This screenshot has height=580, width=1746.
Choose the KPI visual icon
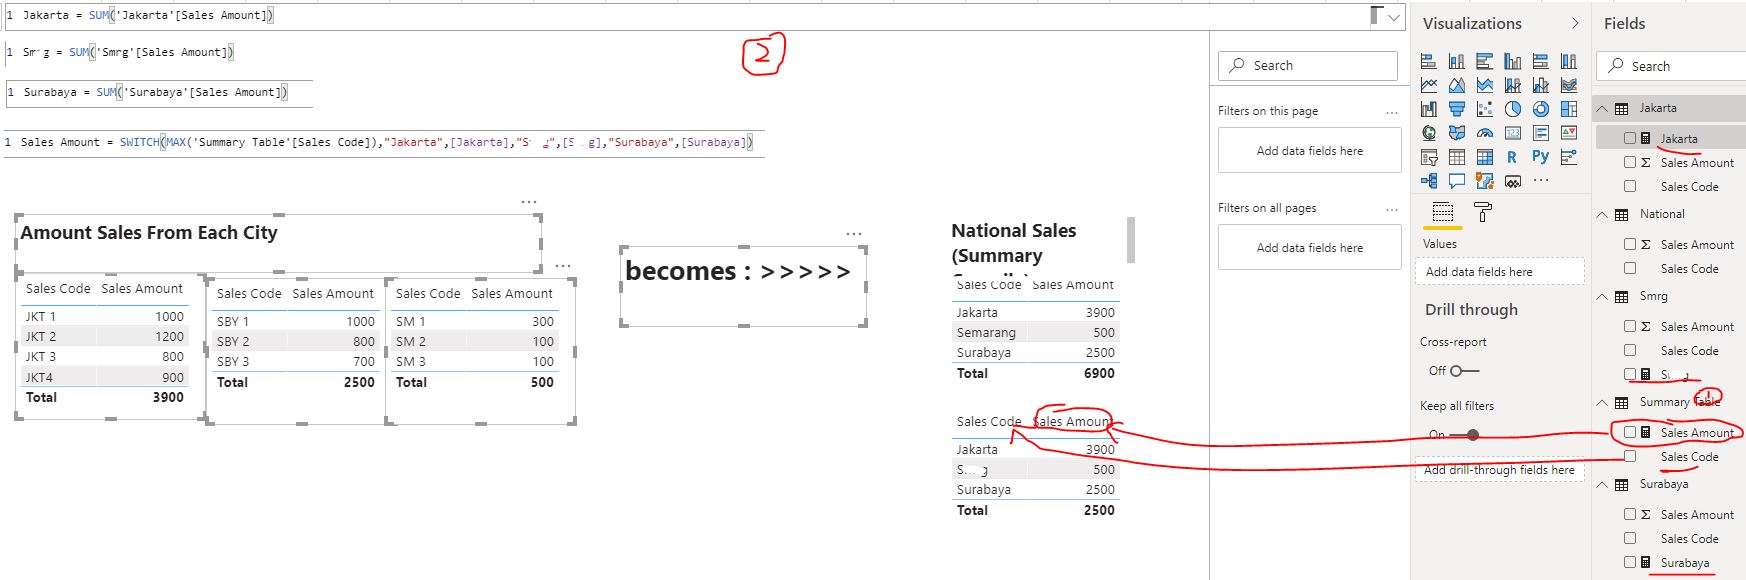1569,133
